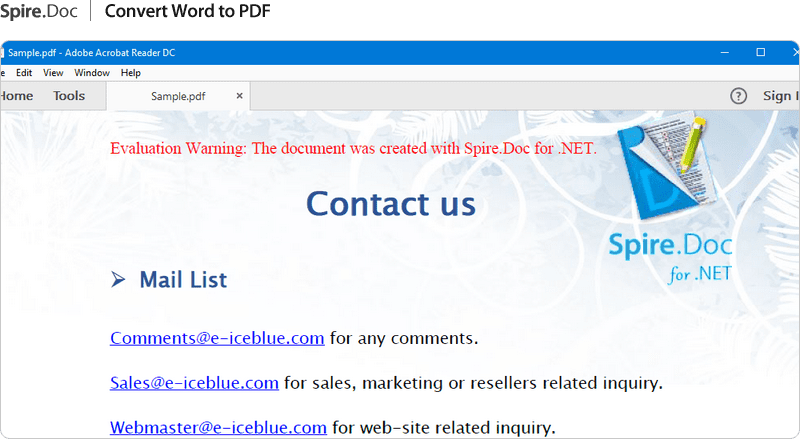Image resolution: width=800 pixels, height=440 pixels.
Task: Open the View menu
Action: pos(53,73)
